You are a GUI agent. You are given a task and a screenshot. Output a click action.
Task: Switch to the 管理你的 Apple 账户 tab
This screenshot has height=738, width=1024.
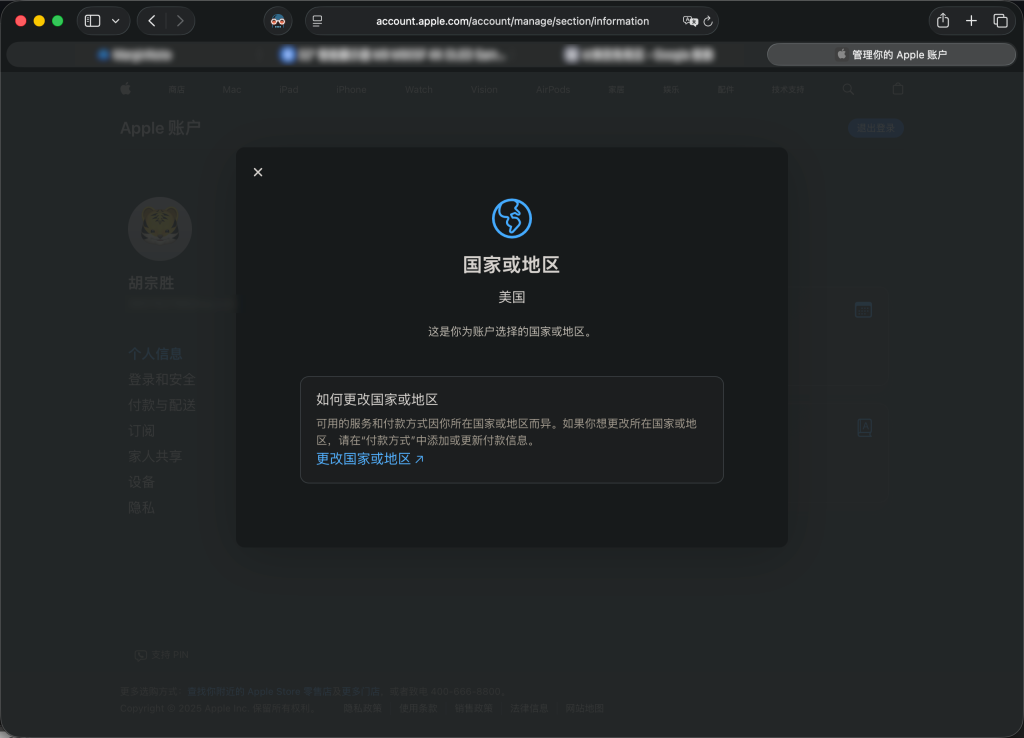[x=890, y=54]
